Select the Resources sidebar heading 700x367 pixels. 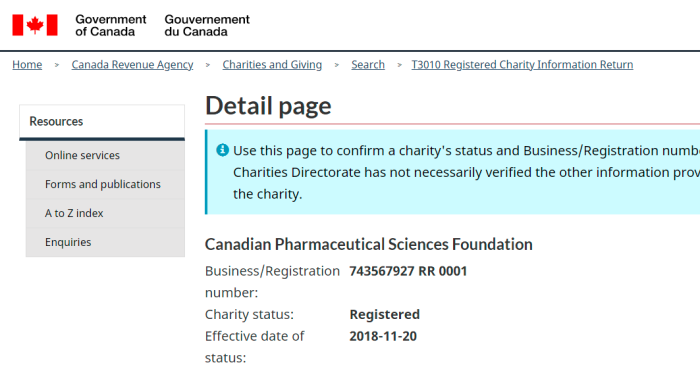coord(102,121)
